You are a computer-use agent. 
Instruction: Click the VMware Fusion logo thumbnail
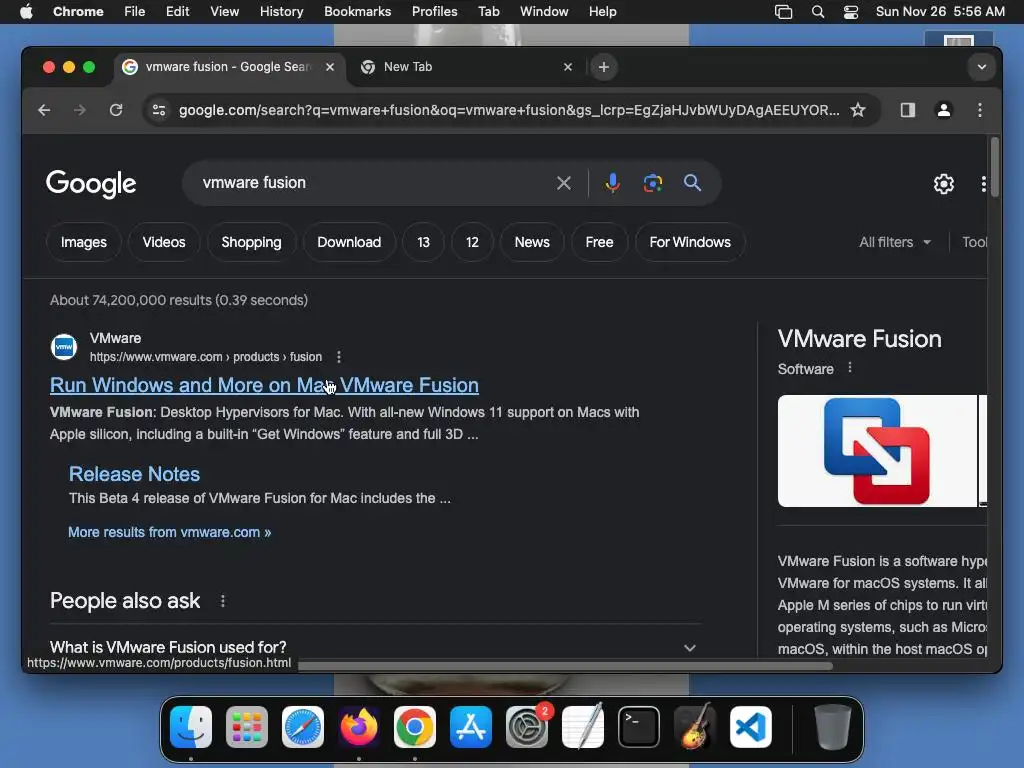pyautogui.click(x=877, y=451)
